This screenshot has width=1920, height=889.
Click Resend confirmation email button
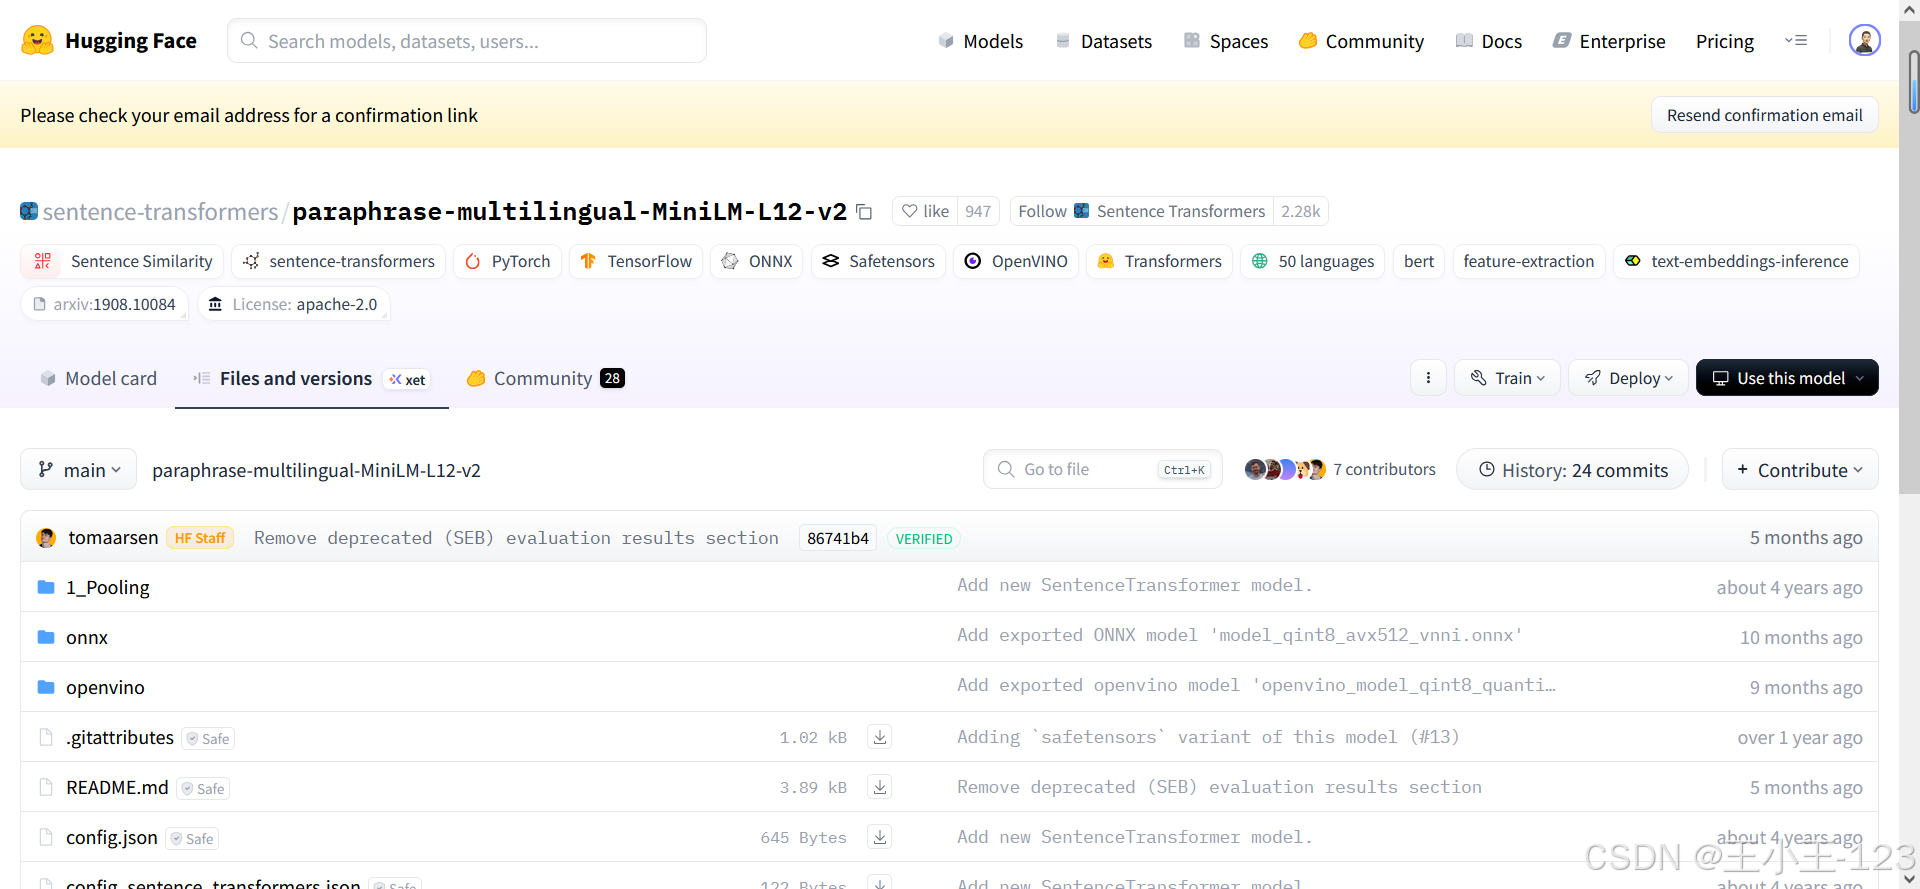click(1764, 115)
